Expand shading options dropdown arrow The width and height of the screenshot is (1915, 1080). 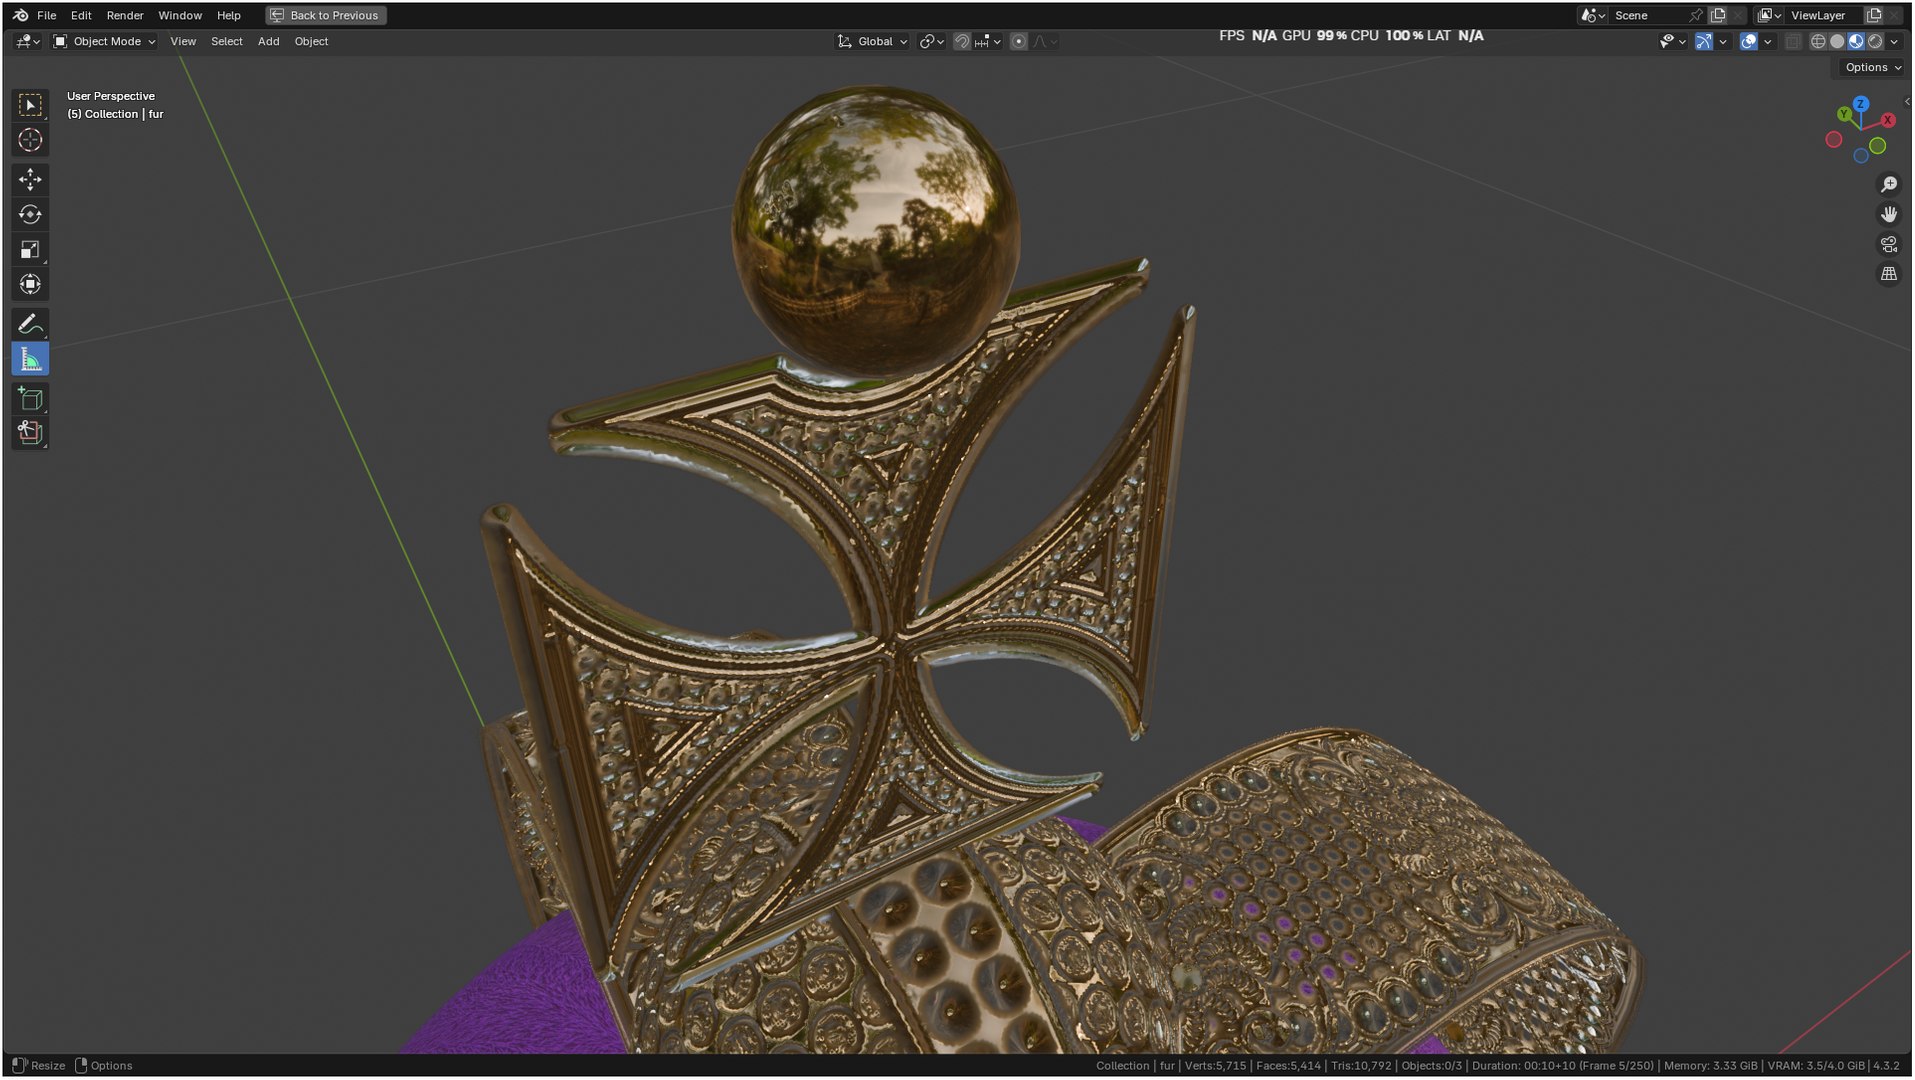[x=1894, y=41]
